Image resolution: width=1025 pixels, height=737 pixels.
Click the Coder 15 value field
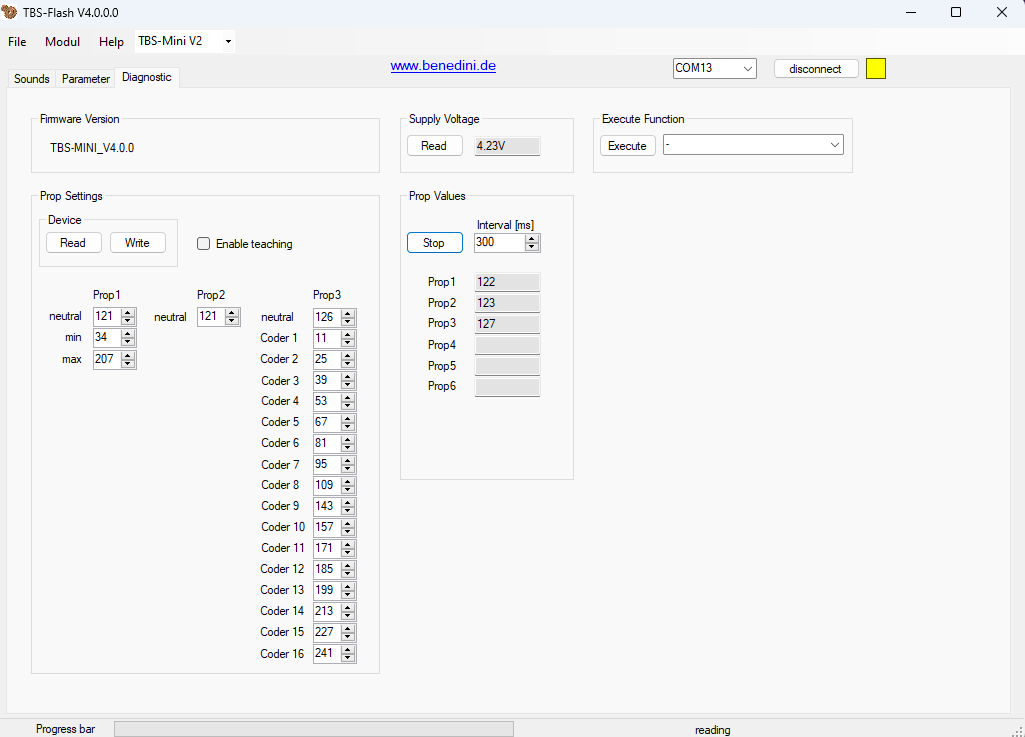coord(327,632)
